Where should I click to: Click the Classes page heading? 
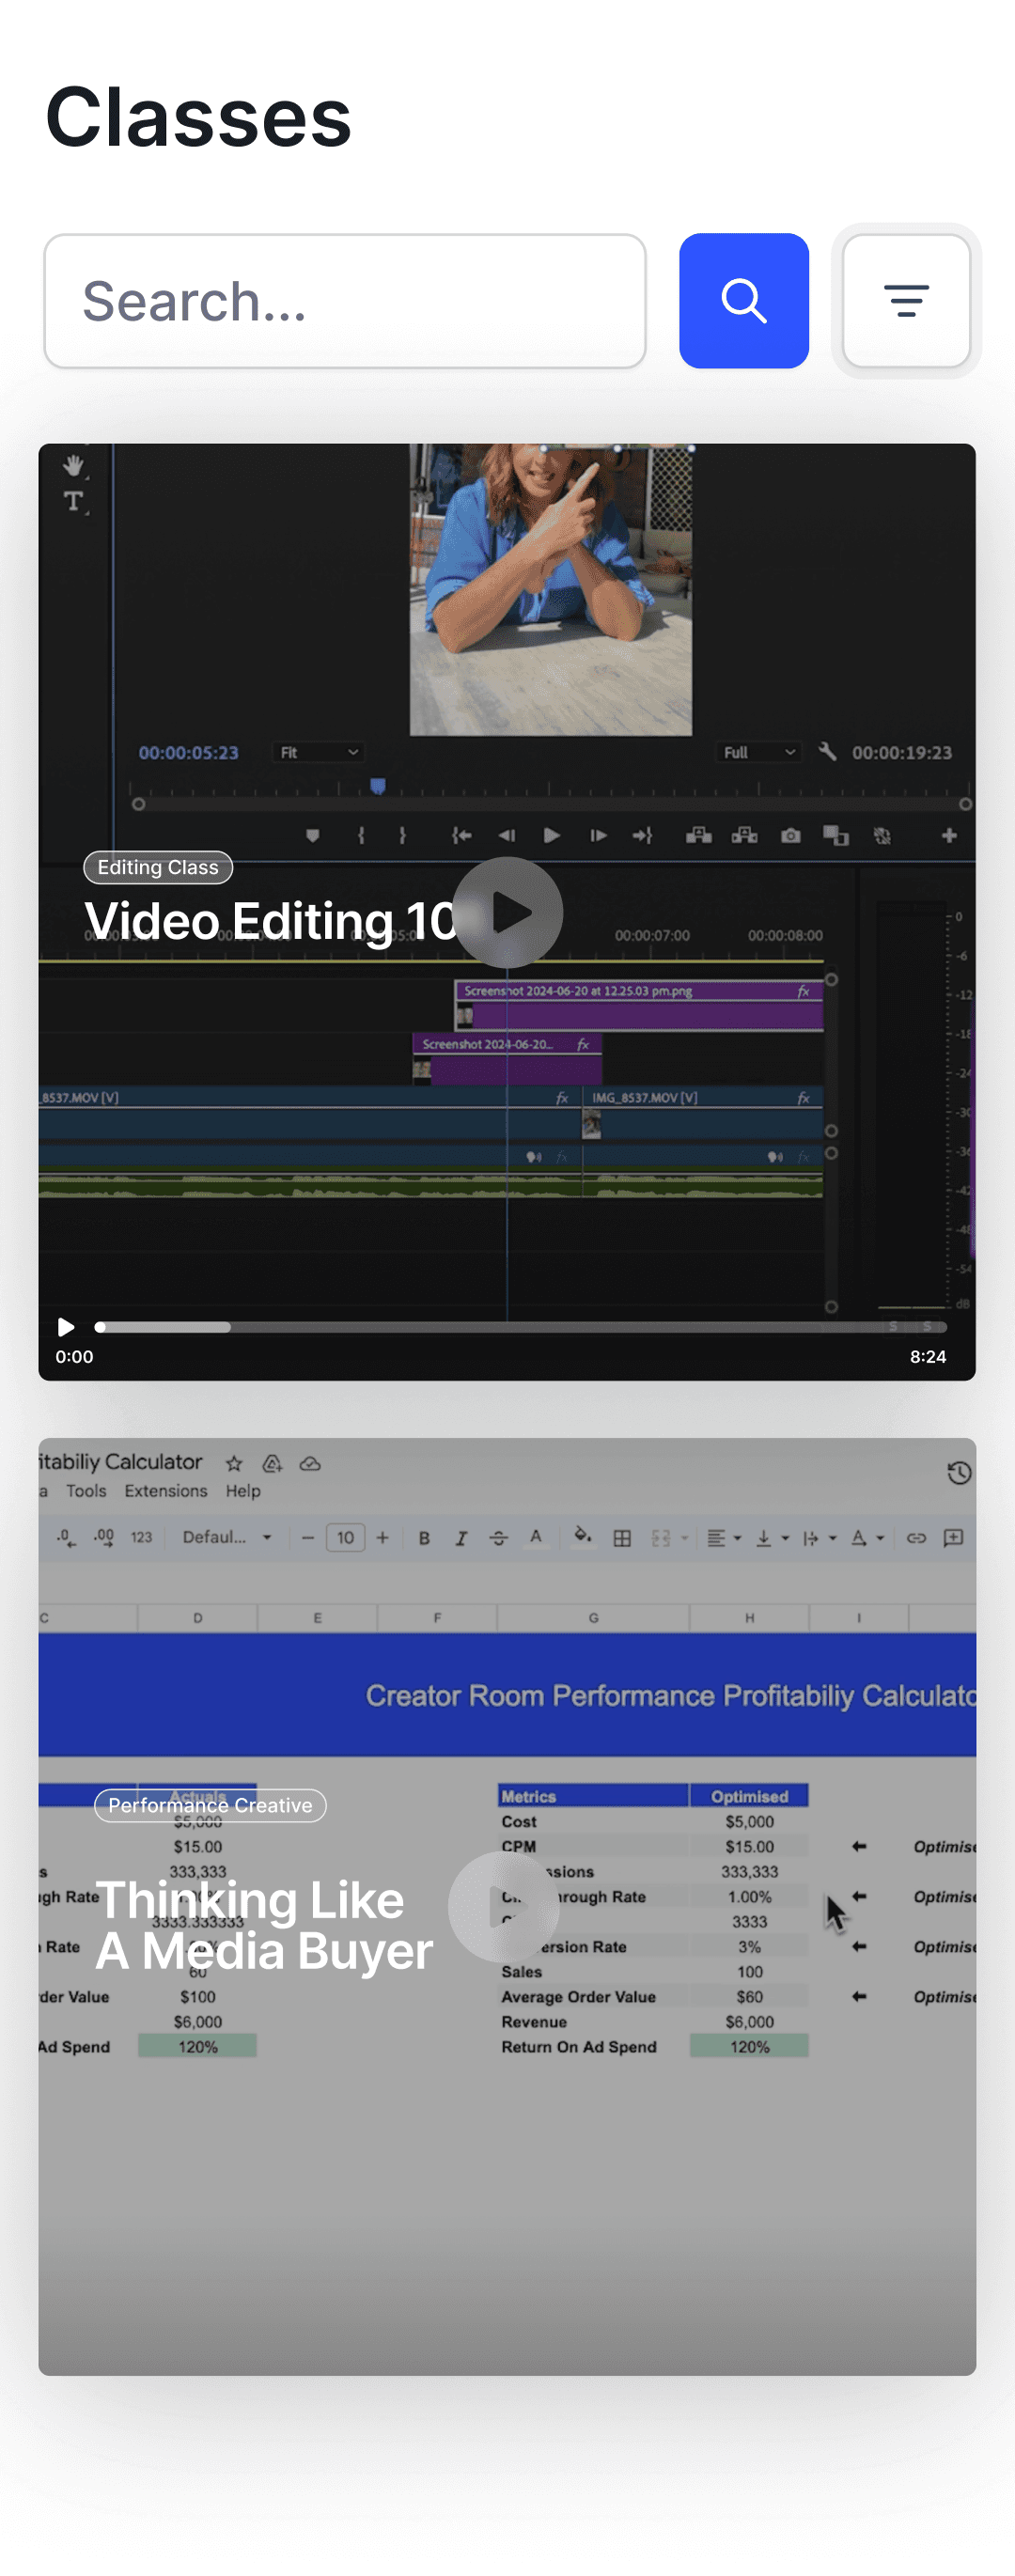(x=198, y=117)
